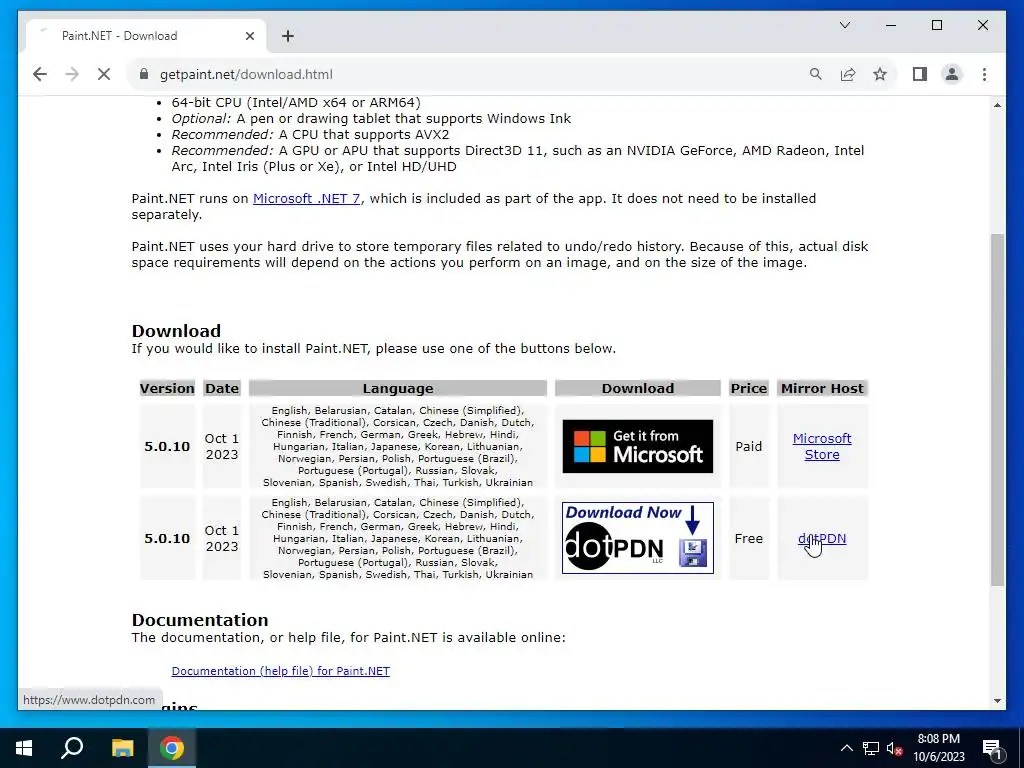Open the Windows Start menu
1024x768 pixels.
click(24, 748)
